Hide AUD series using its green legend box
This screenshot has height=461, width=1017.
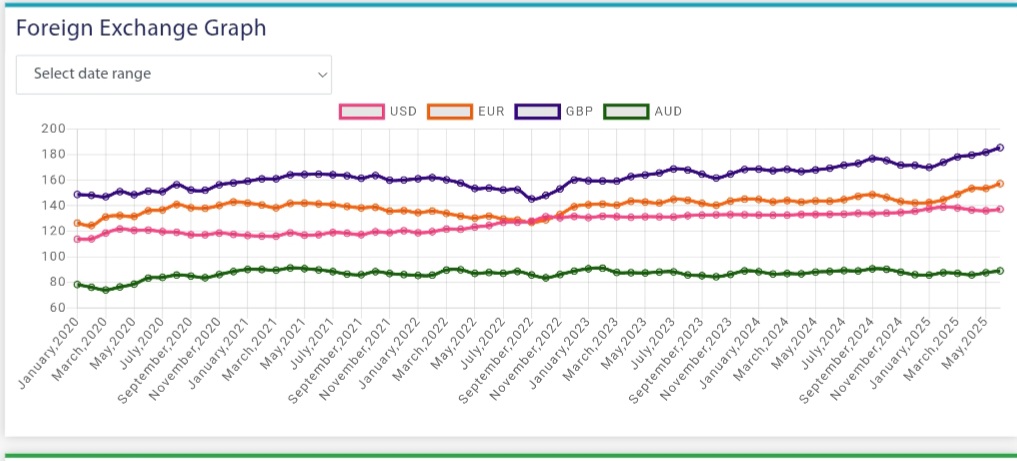(x=626, y=111)
